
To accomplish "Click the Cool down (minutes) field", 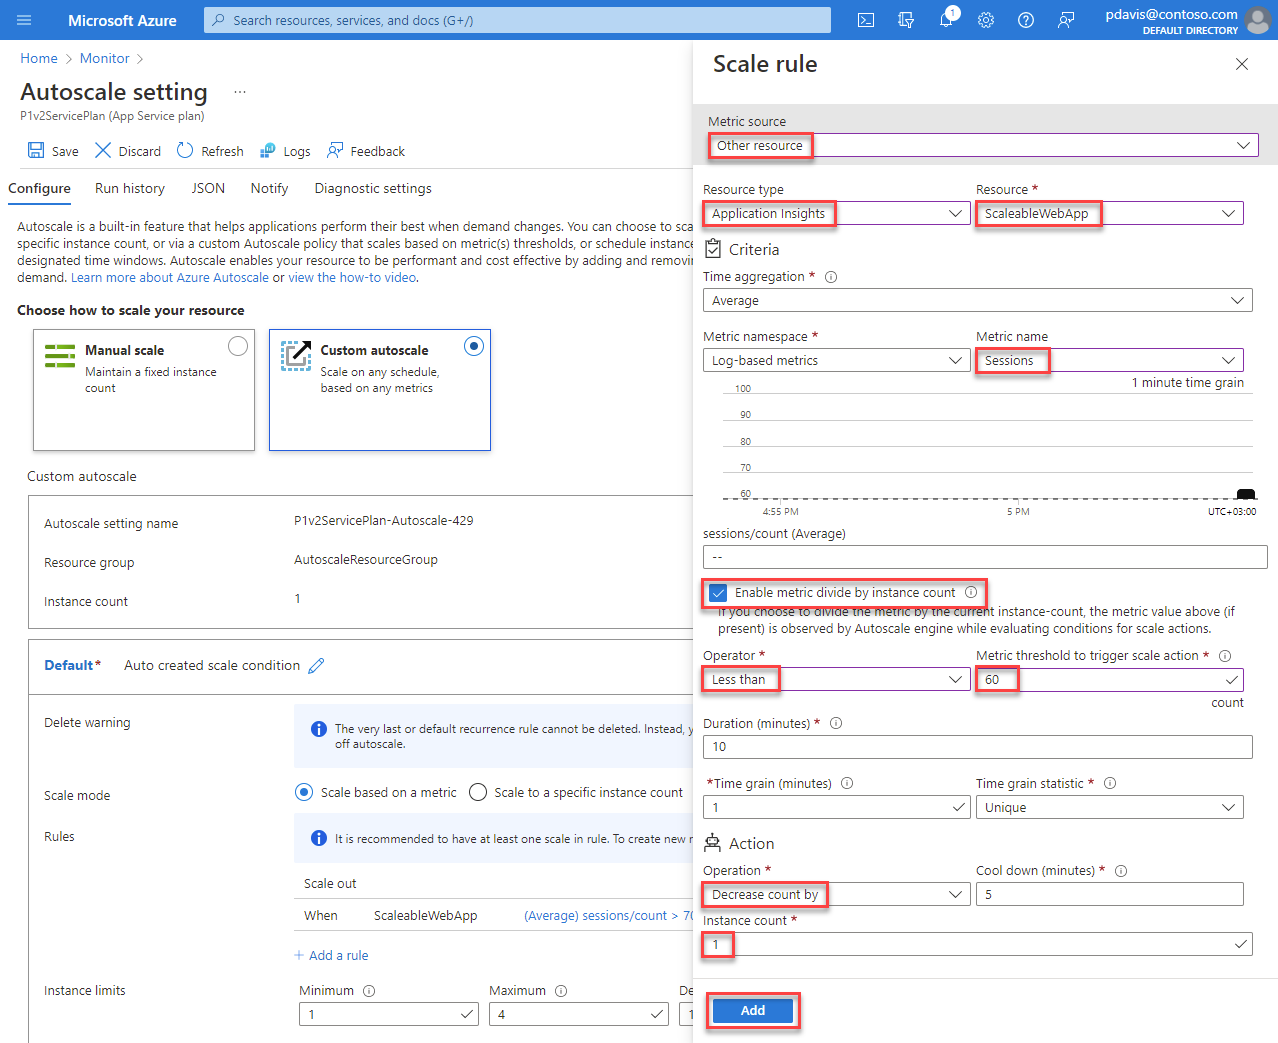I will click(1110, 894).
